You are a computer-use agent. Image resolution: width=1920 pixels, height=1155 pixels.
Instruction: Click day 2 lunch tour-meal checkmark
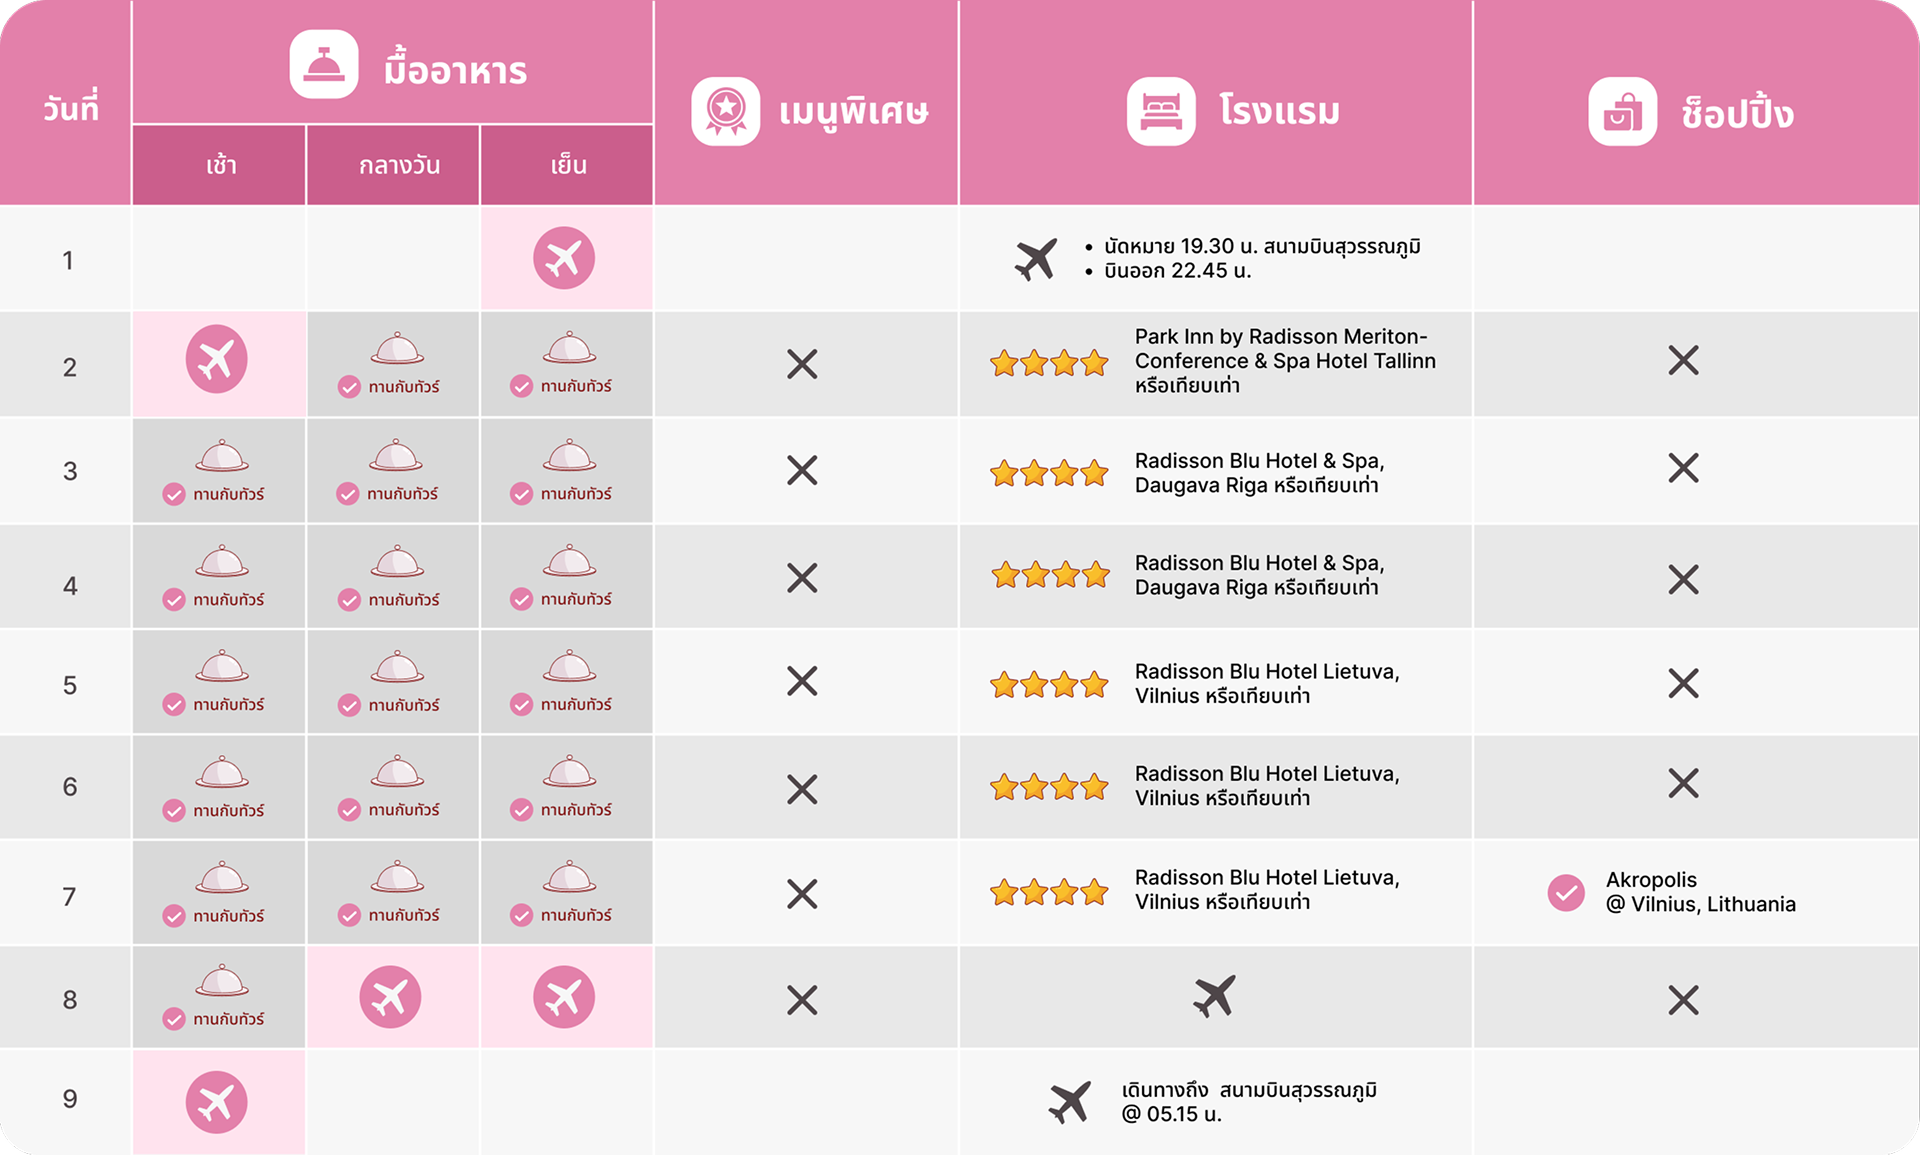[349, 387]
